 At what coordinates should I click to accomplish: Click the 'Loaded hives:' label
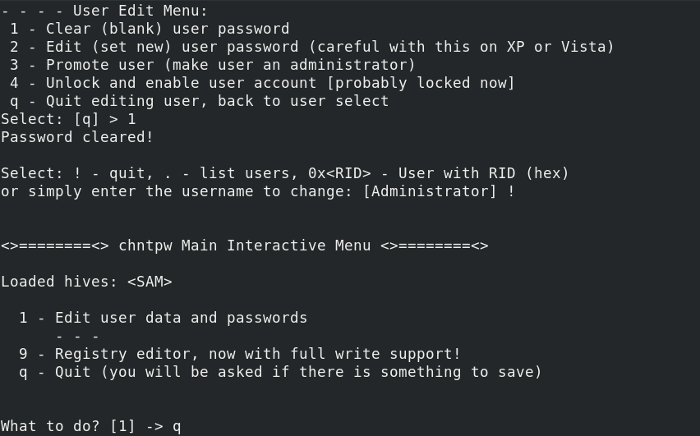tap(59, 281)
